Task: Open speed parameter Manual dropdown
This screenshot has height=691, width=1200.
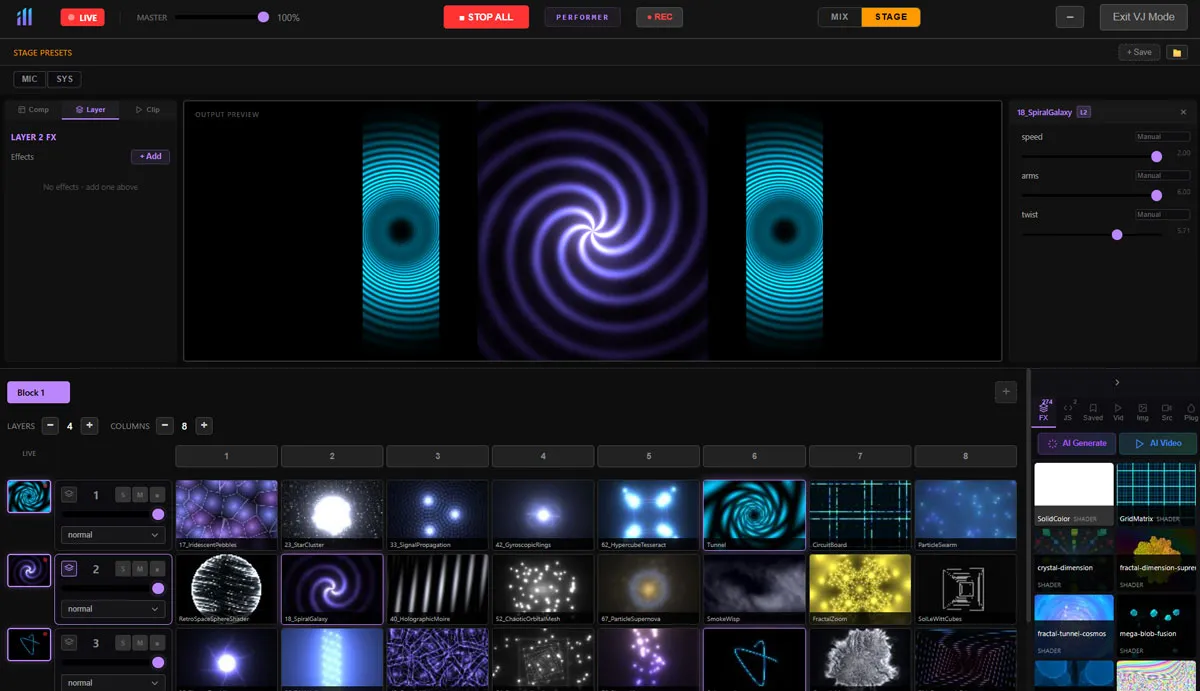Action: (x=1162, y=137)
